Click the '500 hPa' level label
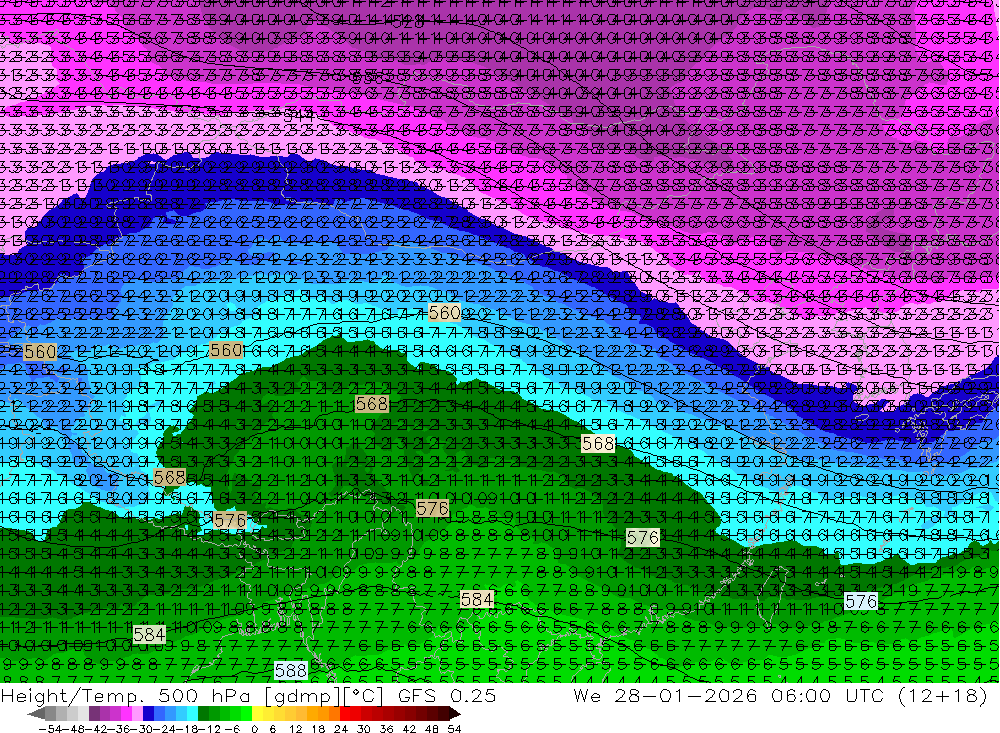1000x733 pixels. point(204,696)
